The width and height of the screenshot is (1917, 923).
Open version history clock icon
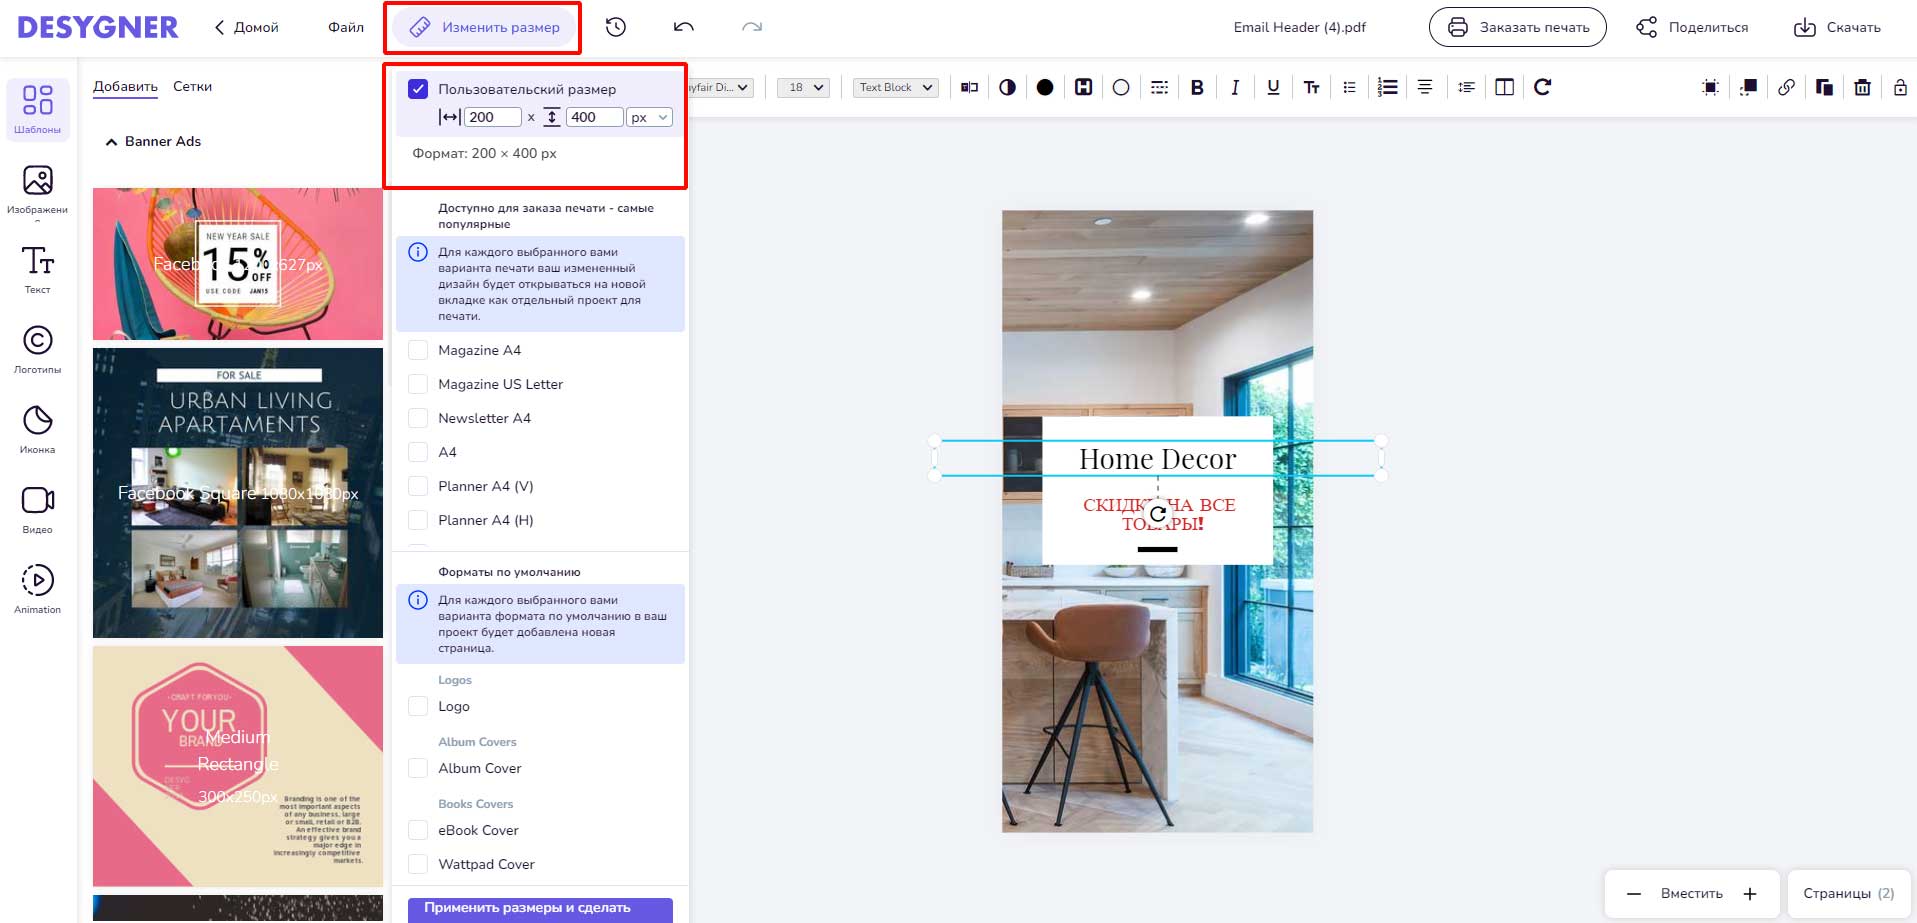click(616, 27)
